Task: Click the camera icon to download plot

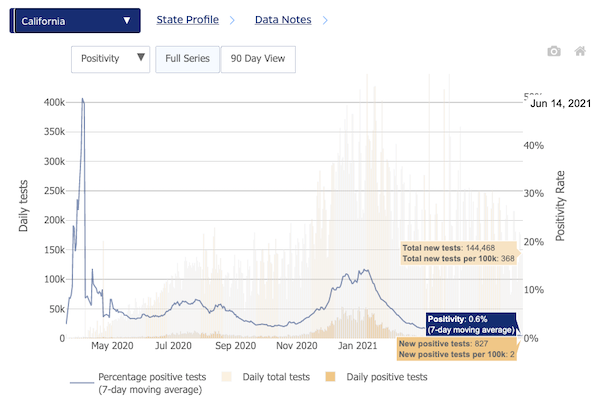Action: (x=554, y=51)
